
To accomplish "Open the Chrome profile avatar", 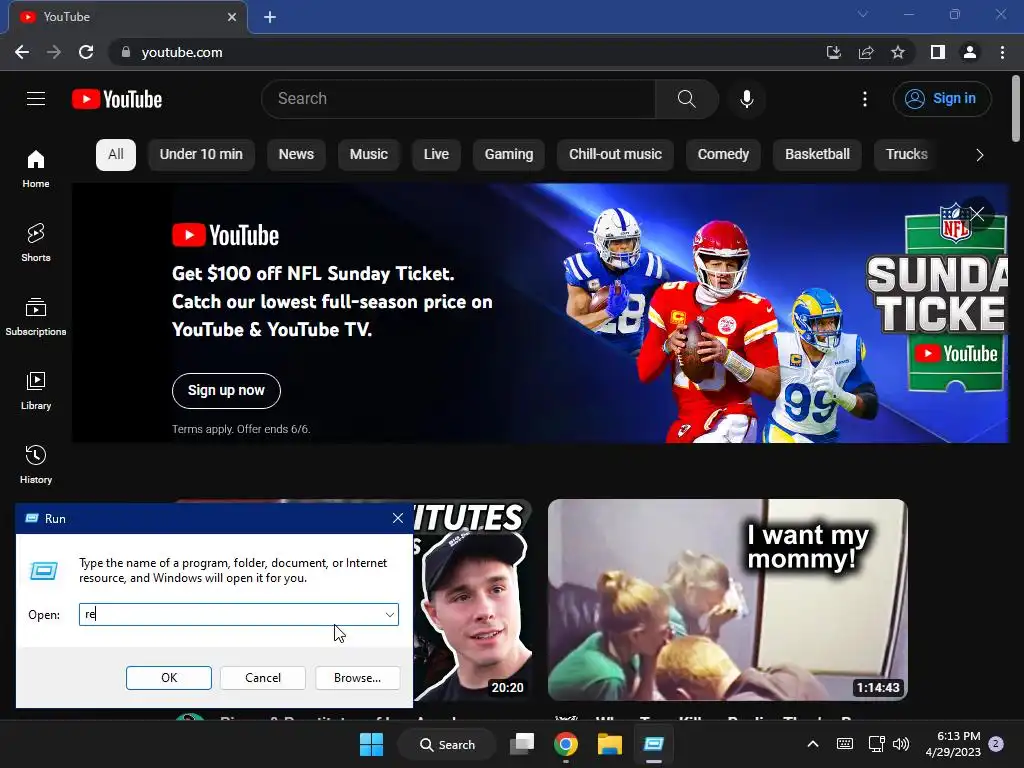I will coord(970,52).
